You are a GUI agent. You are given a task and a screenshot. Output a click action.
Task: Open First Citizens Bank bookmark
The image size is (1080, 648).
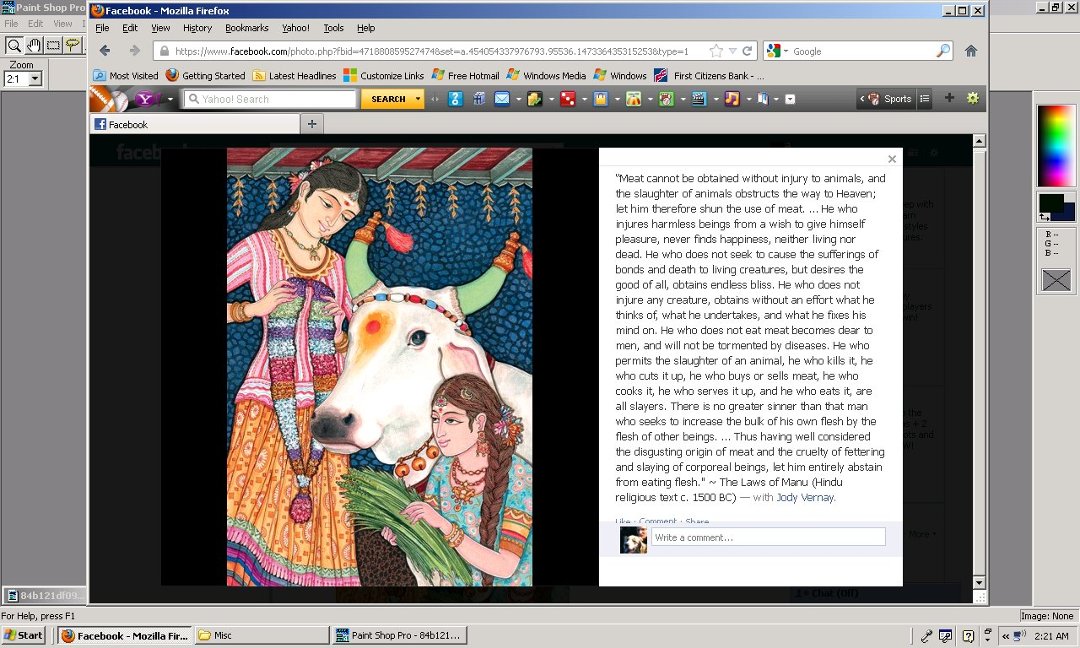tap(709, 76)
